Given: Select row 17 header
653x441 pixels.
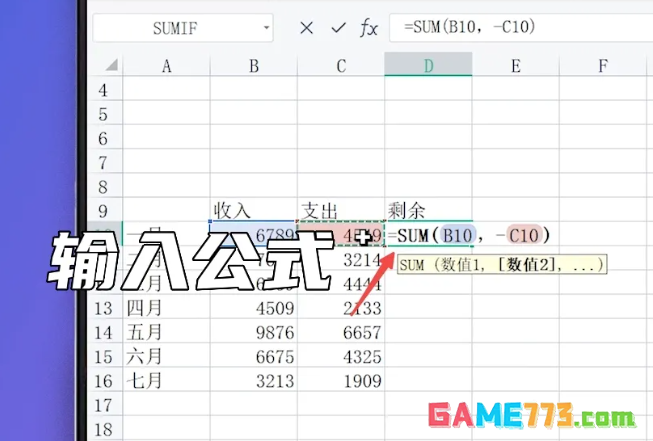Looking at the screenshot, I should point(103,406).
